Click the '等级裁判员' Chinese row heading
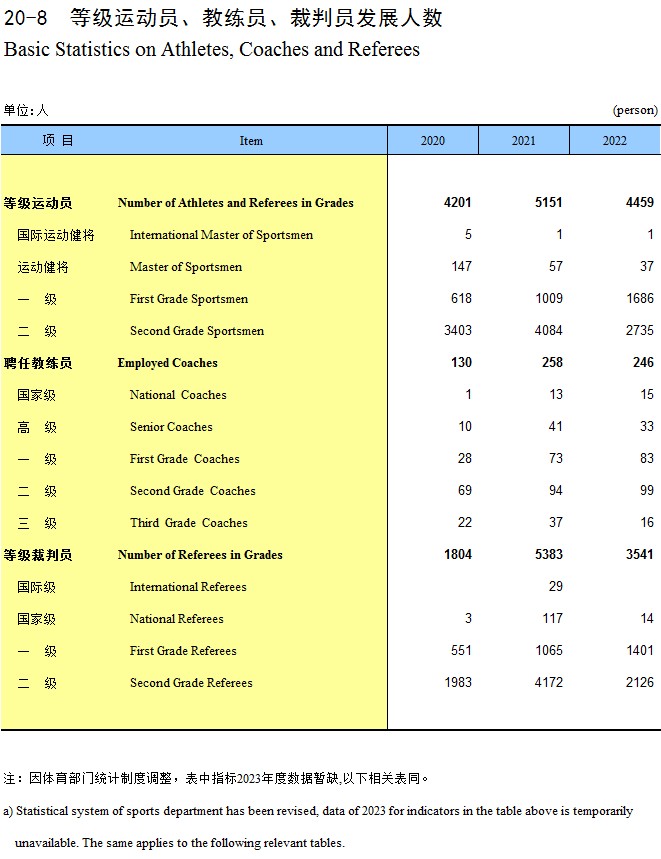This screenshot has height=859, width=661. pyautogui.click(x=38, y=556)
